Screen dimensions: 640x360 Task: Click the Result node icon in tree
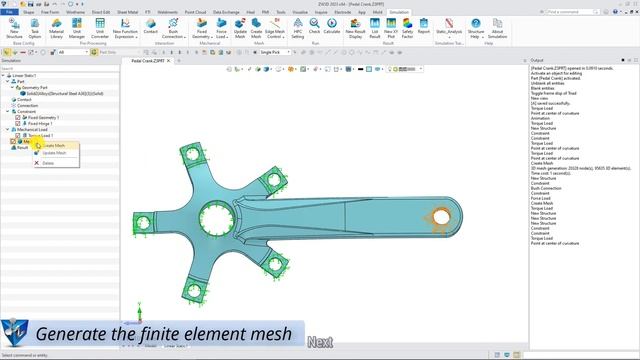click(x=13, y=147)
